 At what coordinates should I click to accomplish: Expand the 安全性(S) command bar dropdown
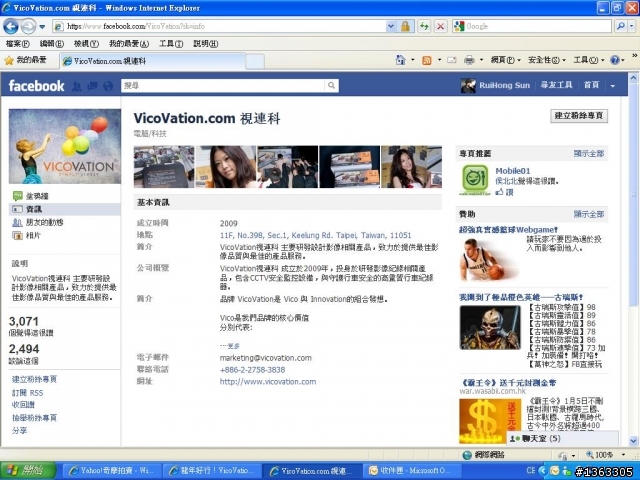[x=547, y=60]
